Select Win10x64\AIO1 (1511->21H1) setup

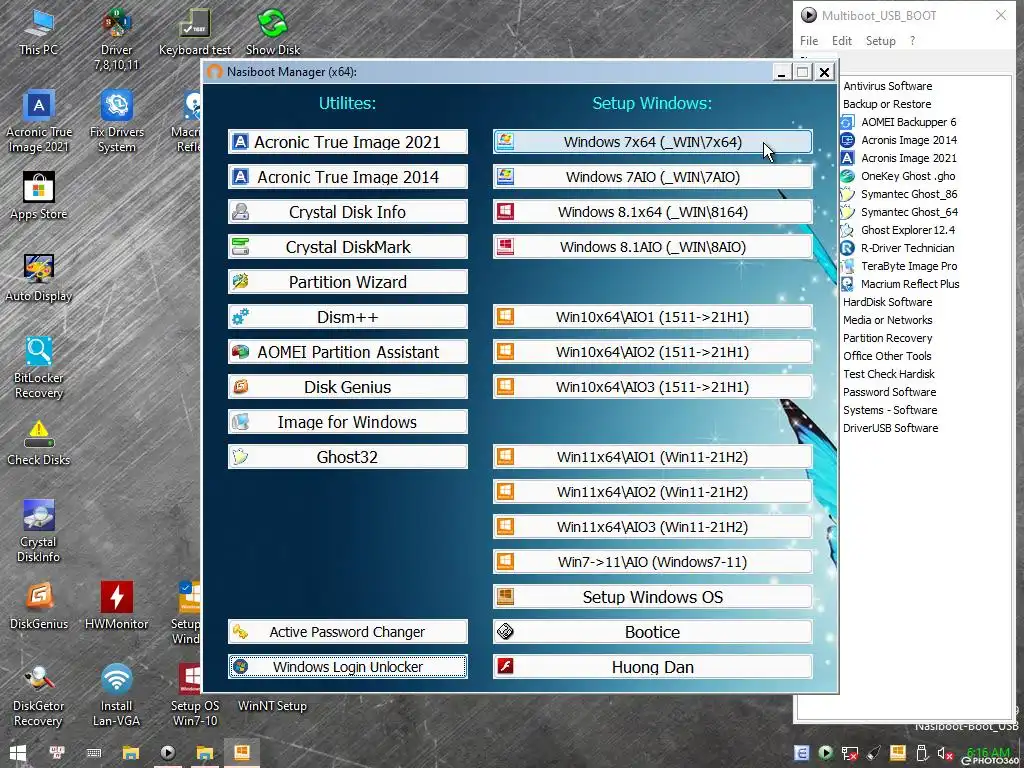652,317
